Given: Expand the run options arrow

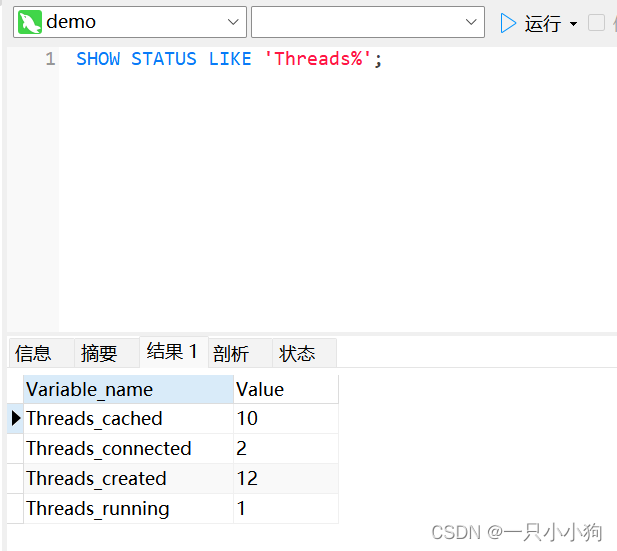Looking at the screenshot, I should point(574,24).
